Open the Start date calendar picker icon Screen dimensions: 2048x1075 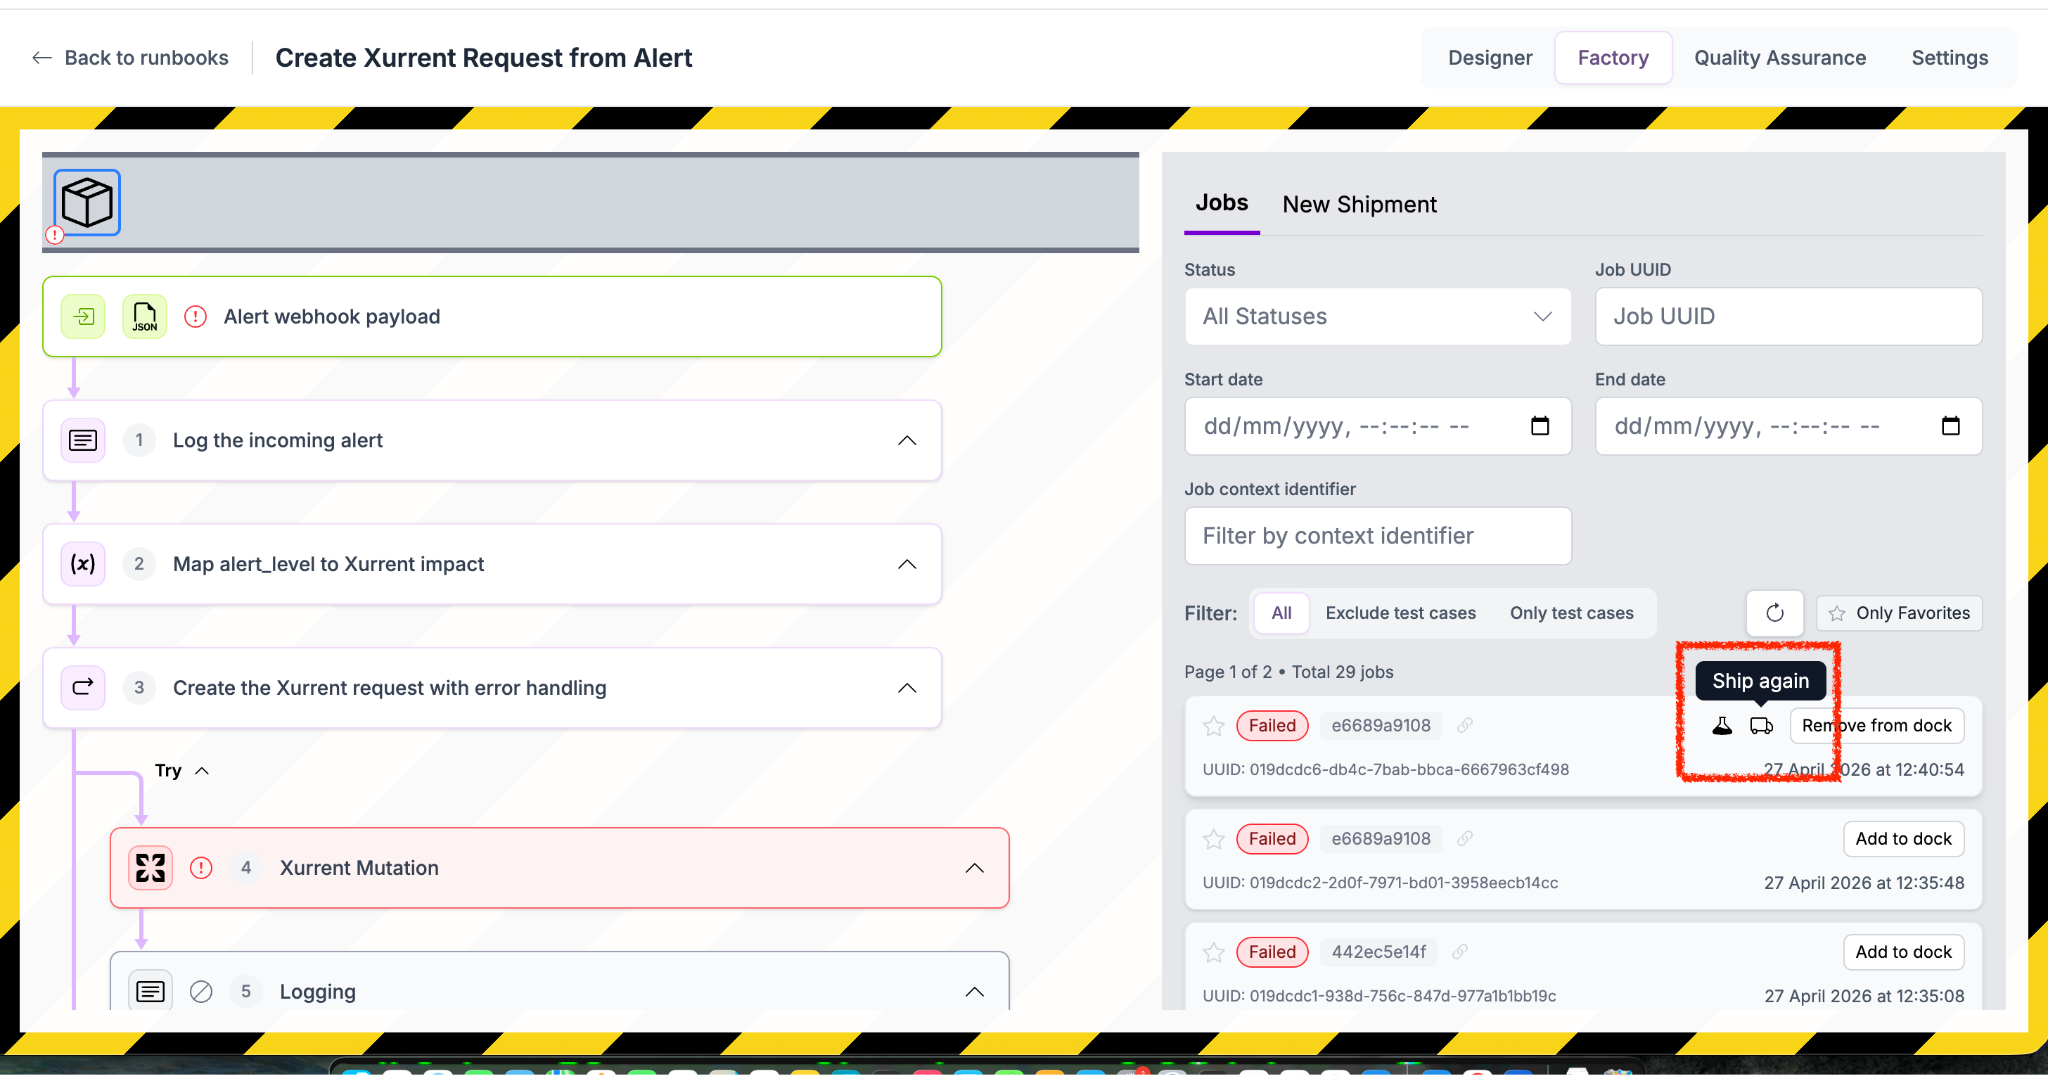click(1540, 426)
